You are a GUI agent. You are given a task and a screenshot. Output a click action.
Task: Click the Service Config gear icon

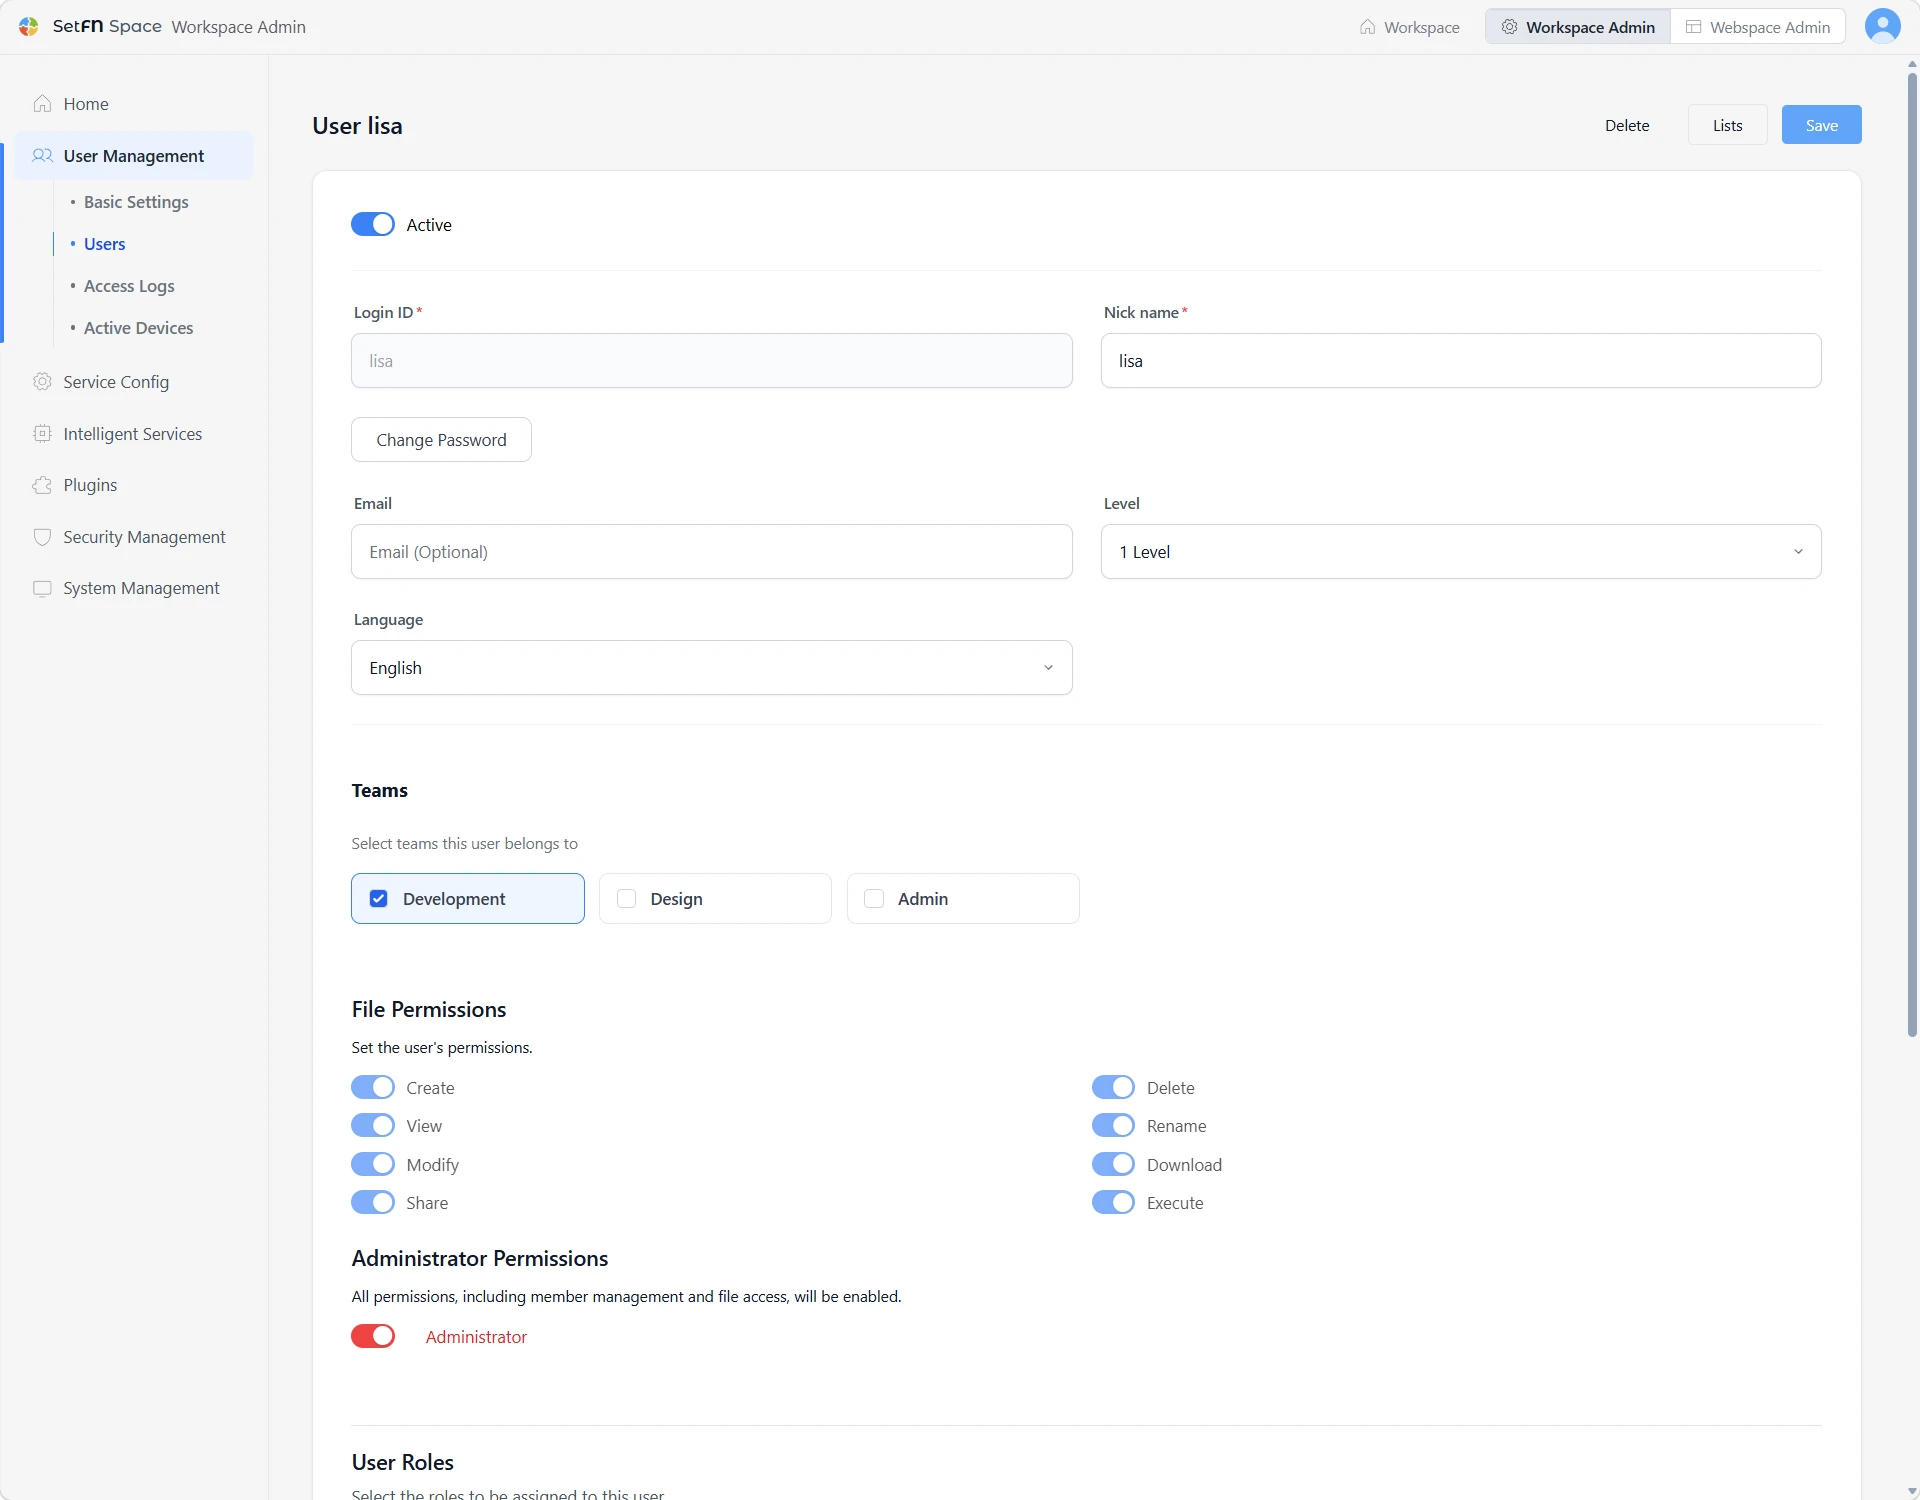pos(42,382)
